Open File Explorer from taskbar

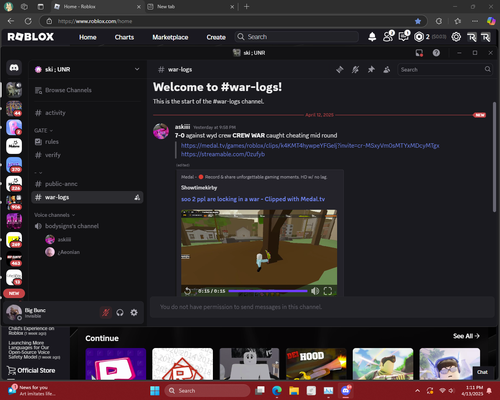click(x=294, y=391)
